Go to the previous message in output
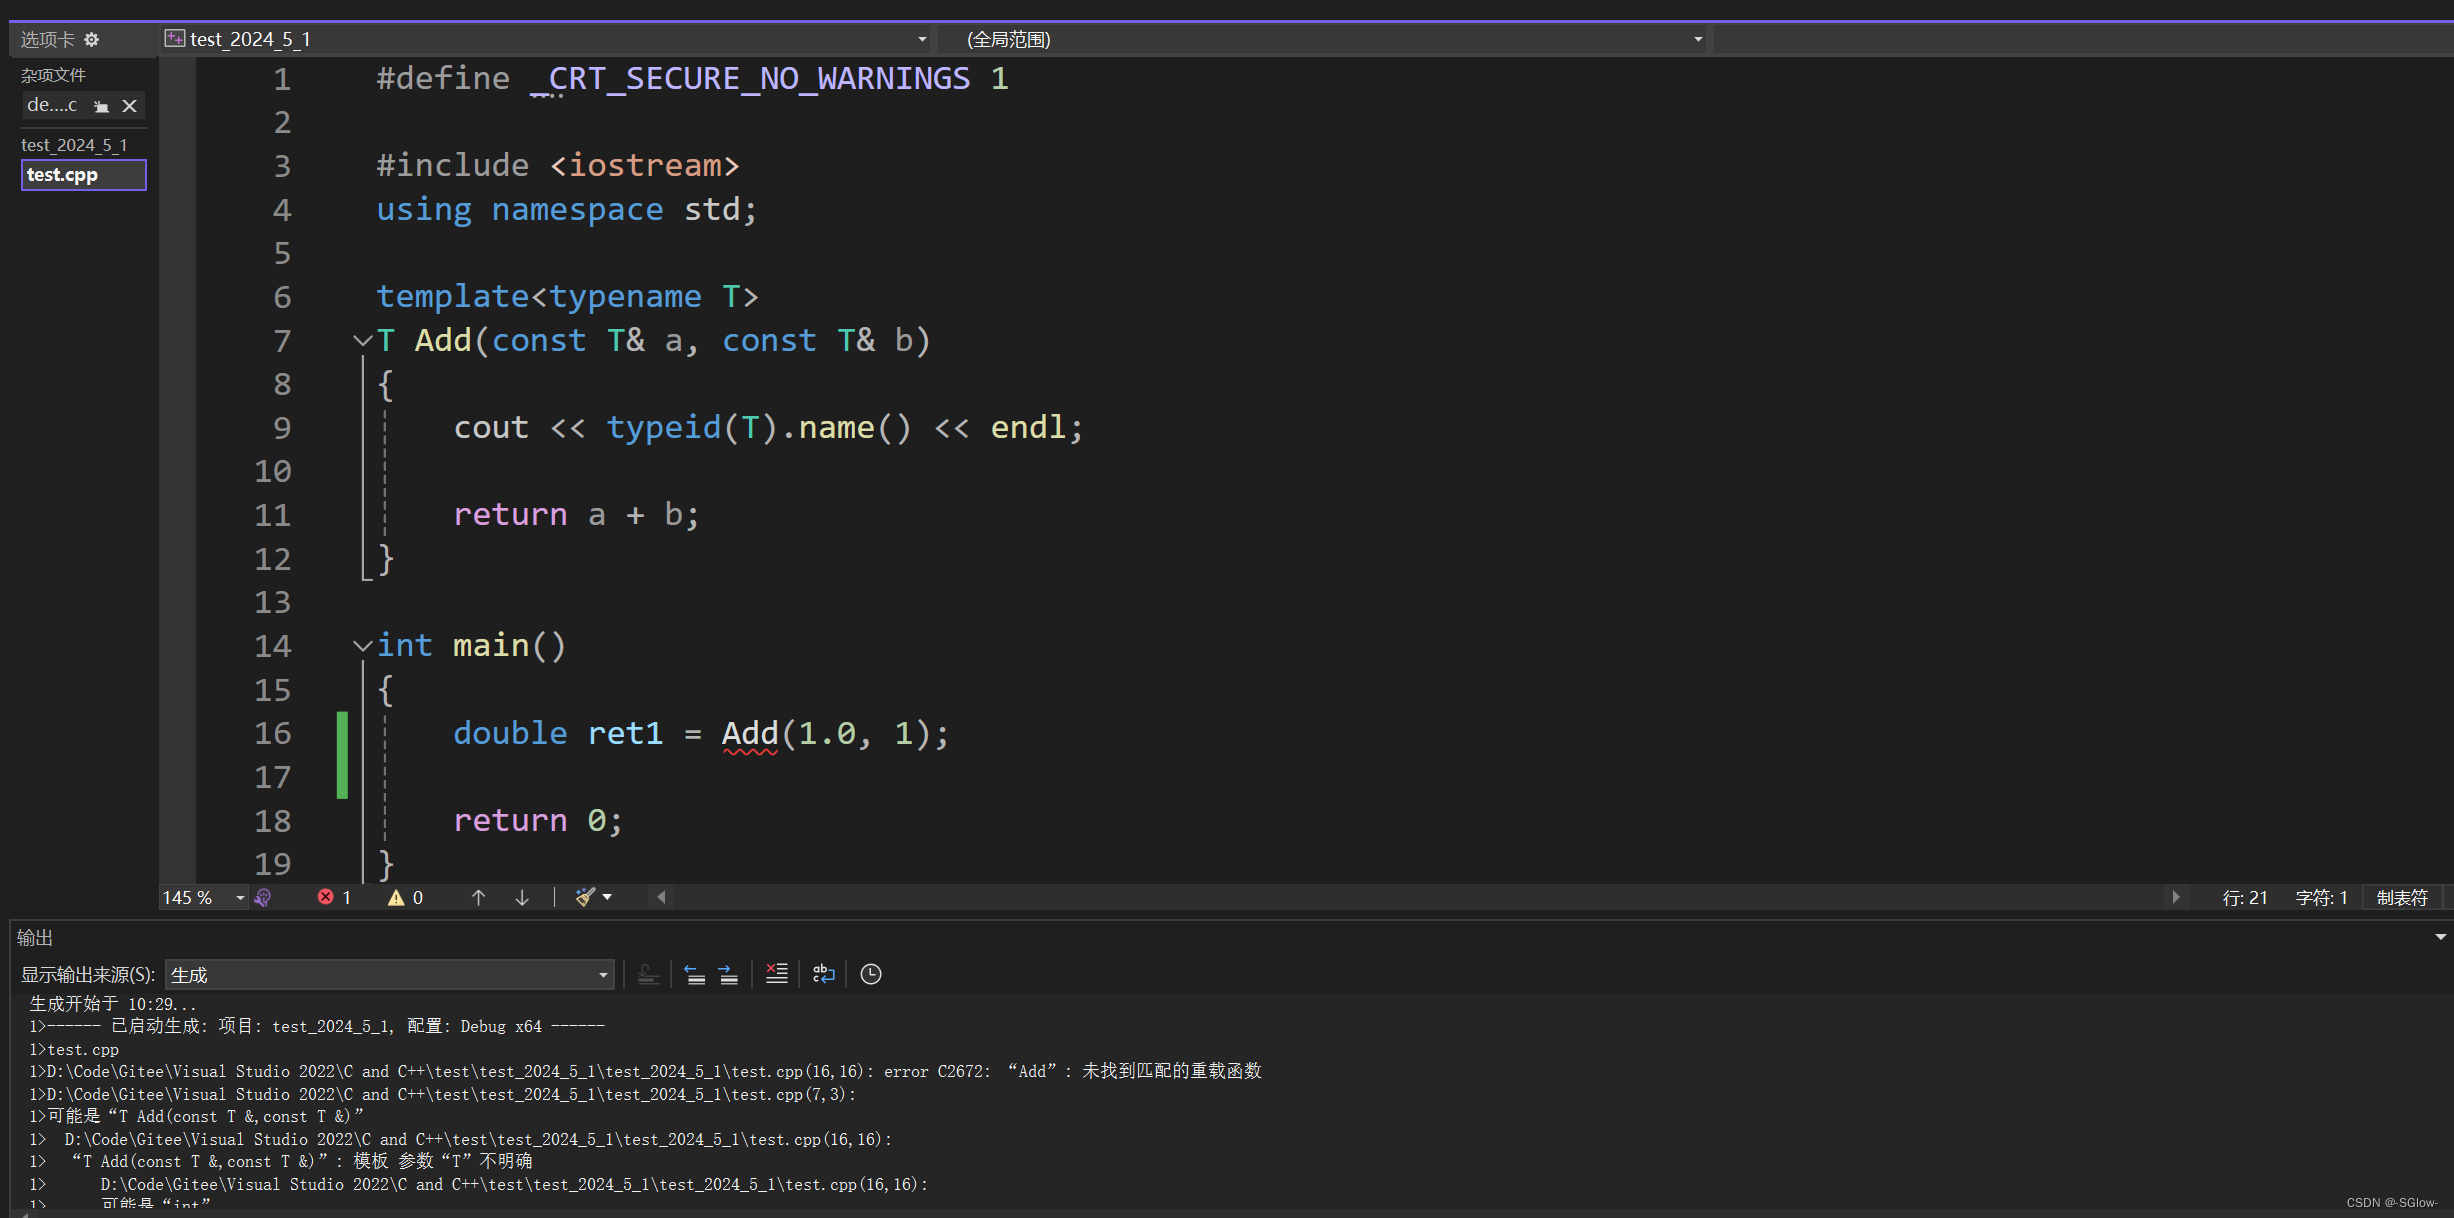This screenshot has width=2454, height=1218. click(x=694, y=974)
